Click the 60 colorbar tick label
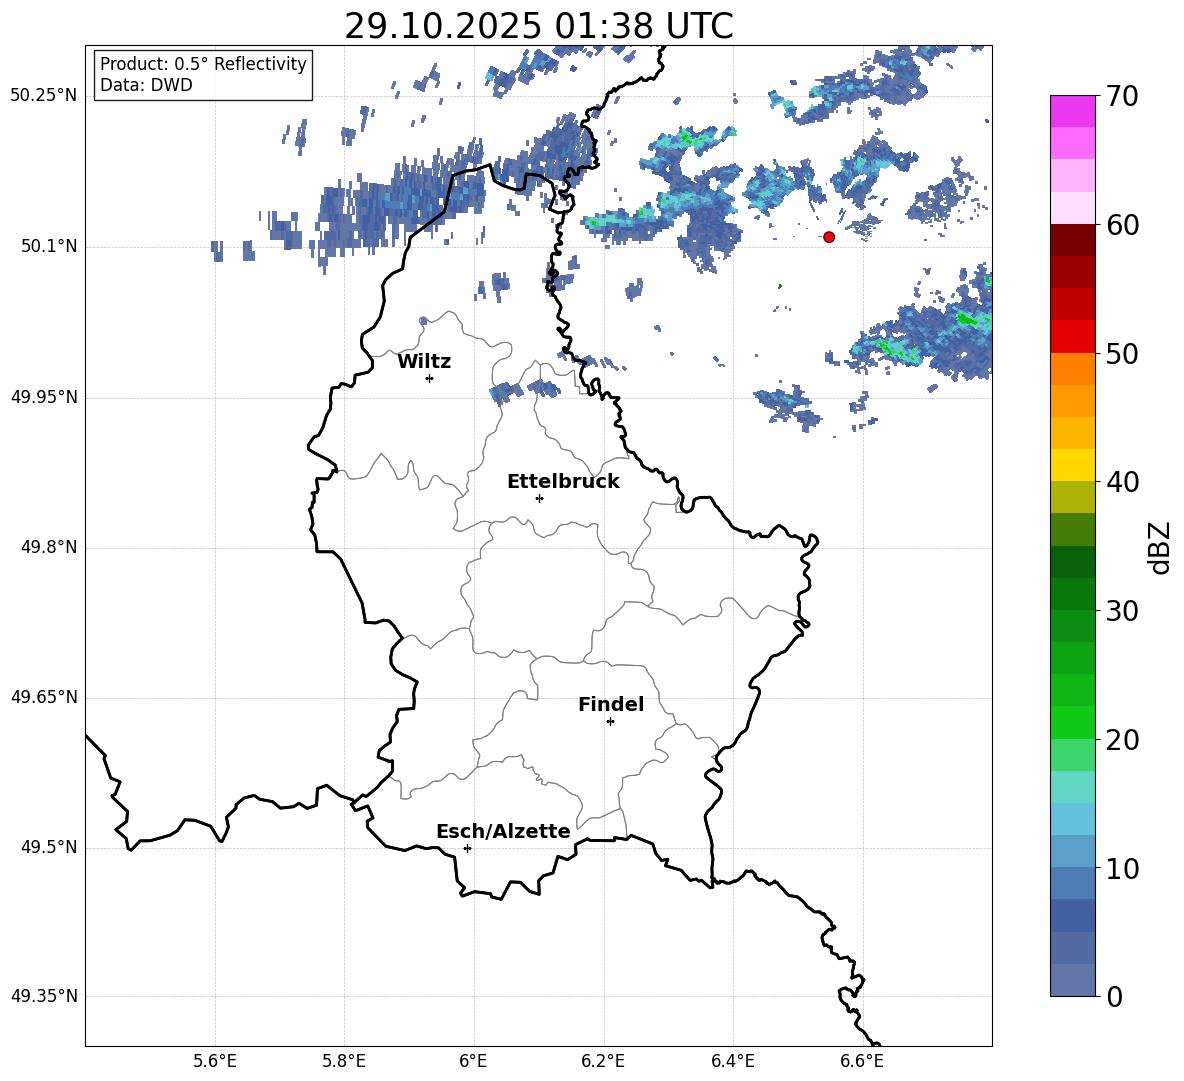 pos(1122,225)
